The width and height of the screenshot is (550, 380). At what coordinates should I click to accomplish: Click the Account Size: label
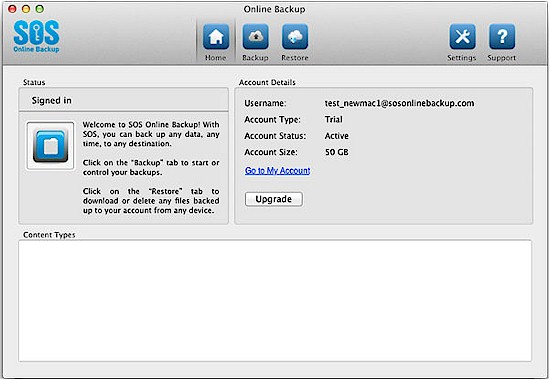point(271,152)
